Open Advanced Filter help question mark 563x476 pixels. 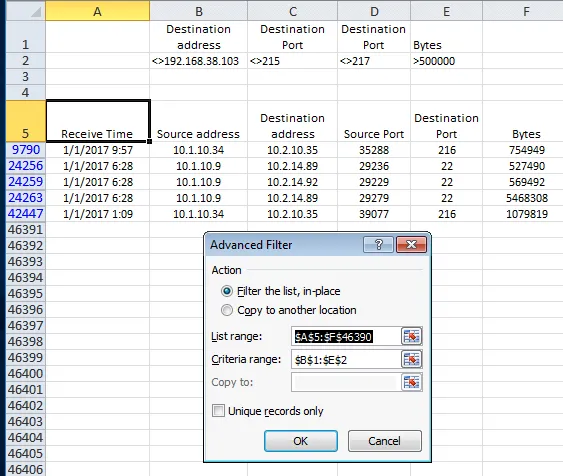click(x=378, y=244)
